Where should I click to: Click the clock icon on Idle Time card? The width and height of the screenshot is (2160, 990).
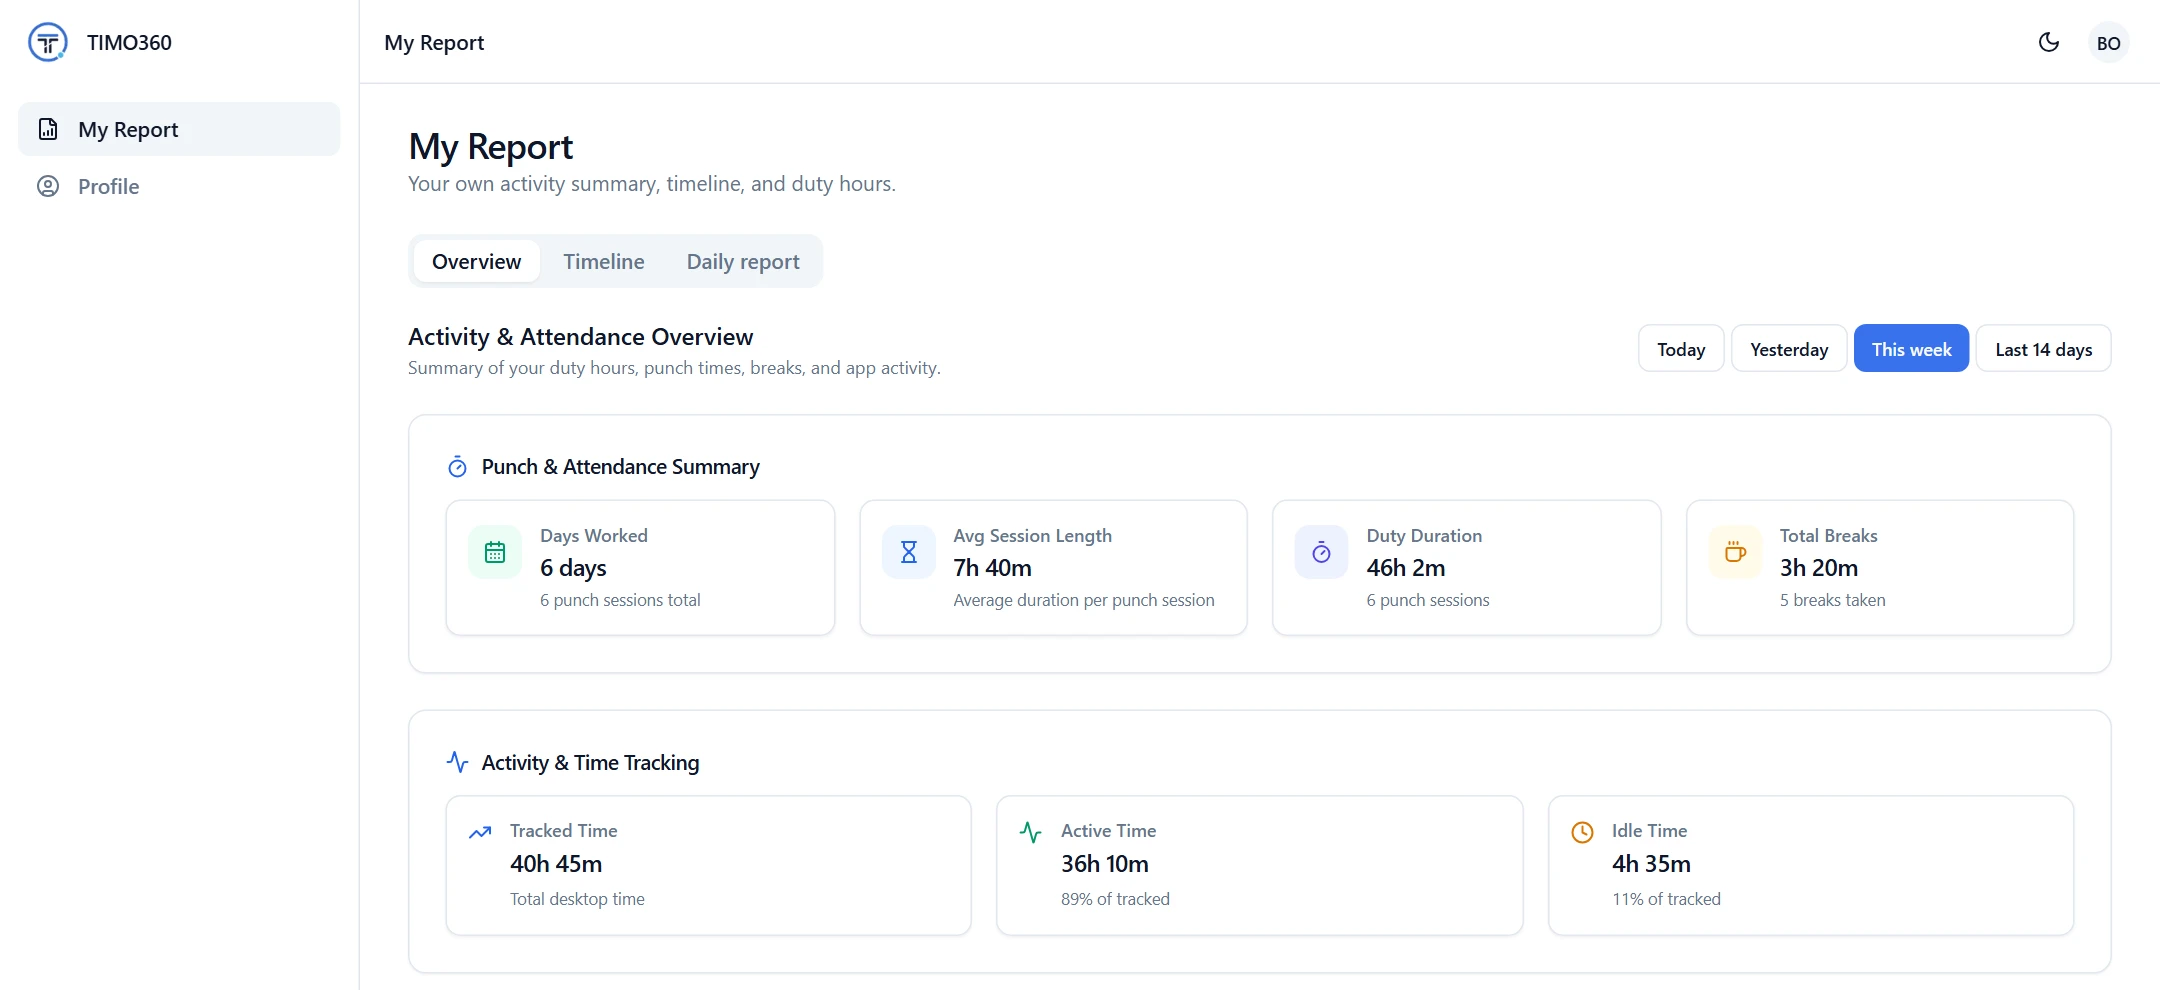[x=1582, y=832]
